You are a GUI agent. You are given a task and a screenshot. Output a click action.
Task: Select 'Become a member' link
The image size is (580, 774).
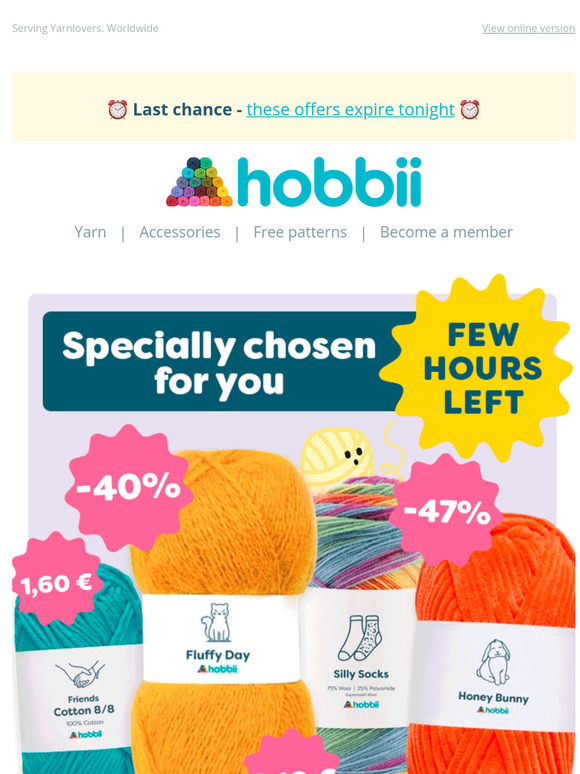tap(446, 232)
